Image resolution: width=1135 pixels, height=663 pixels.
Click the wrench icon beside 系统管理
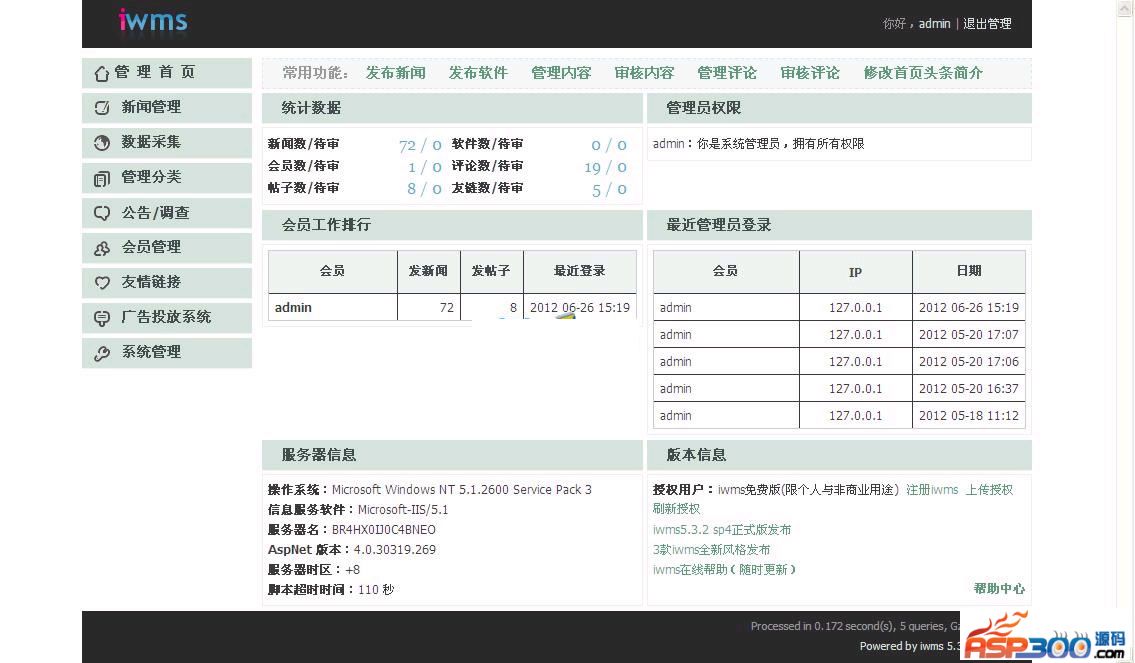pos(102,353)
